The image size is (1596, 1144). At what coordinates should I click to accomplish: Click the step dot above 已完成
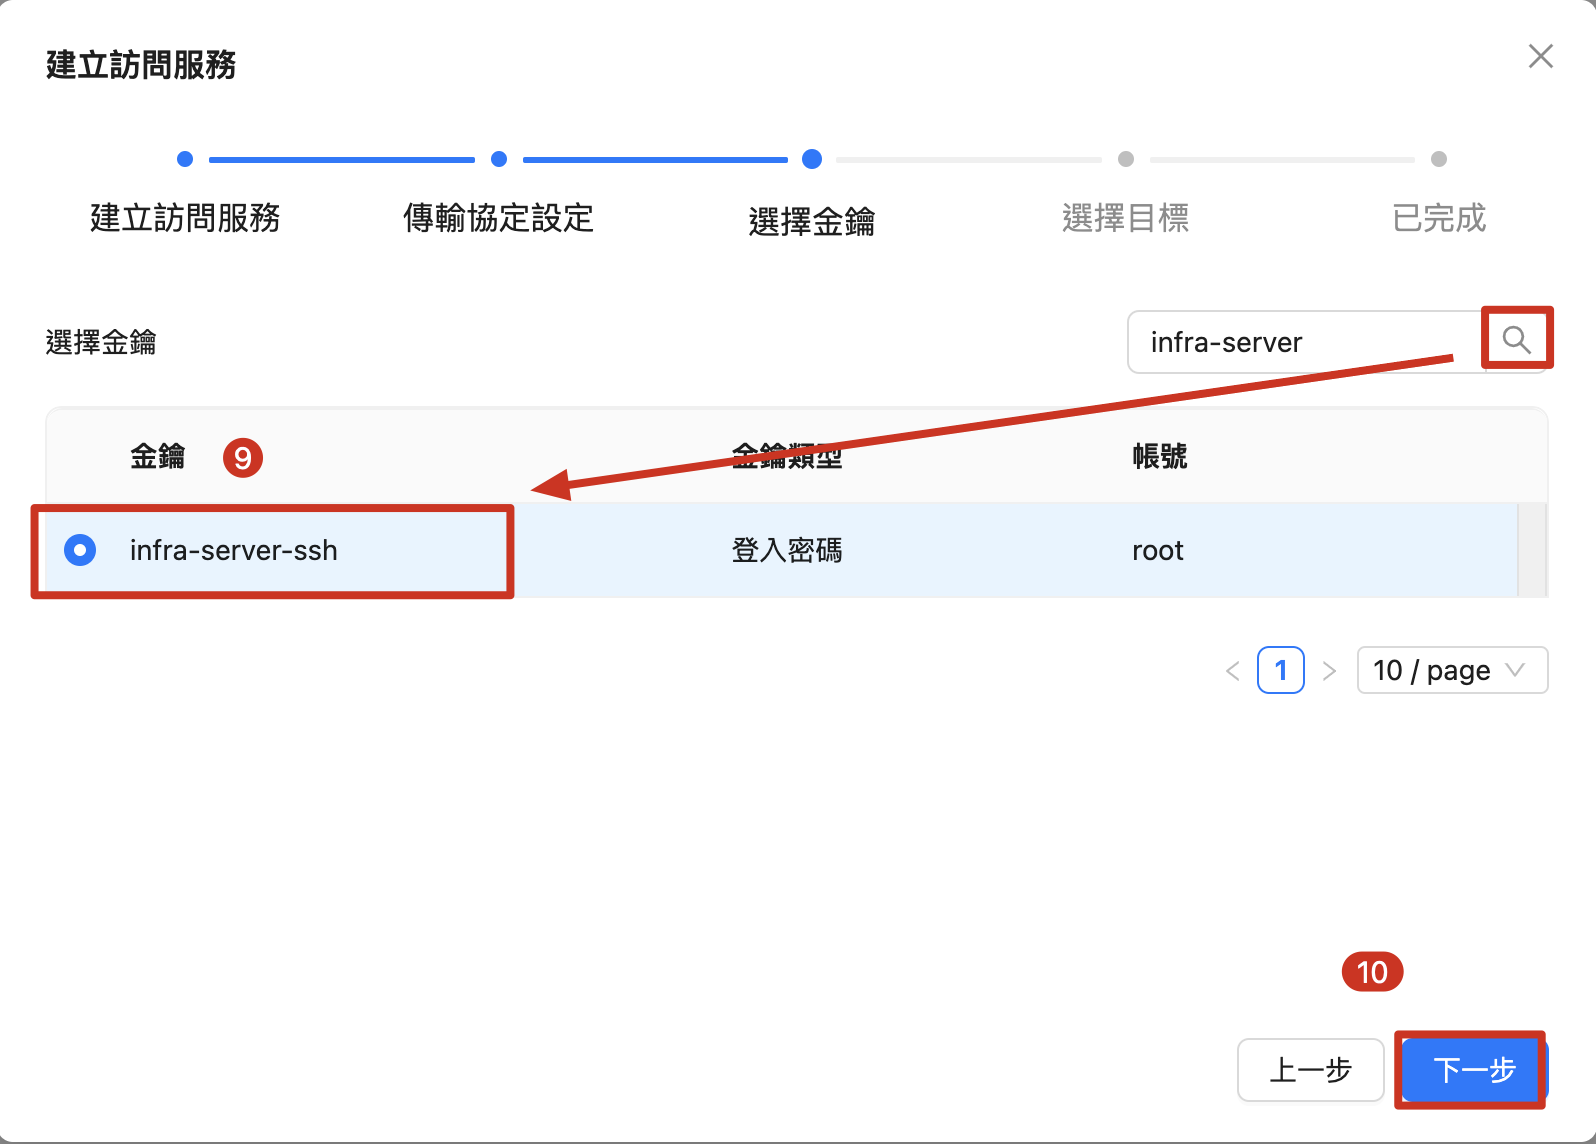point(1439,159)
